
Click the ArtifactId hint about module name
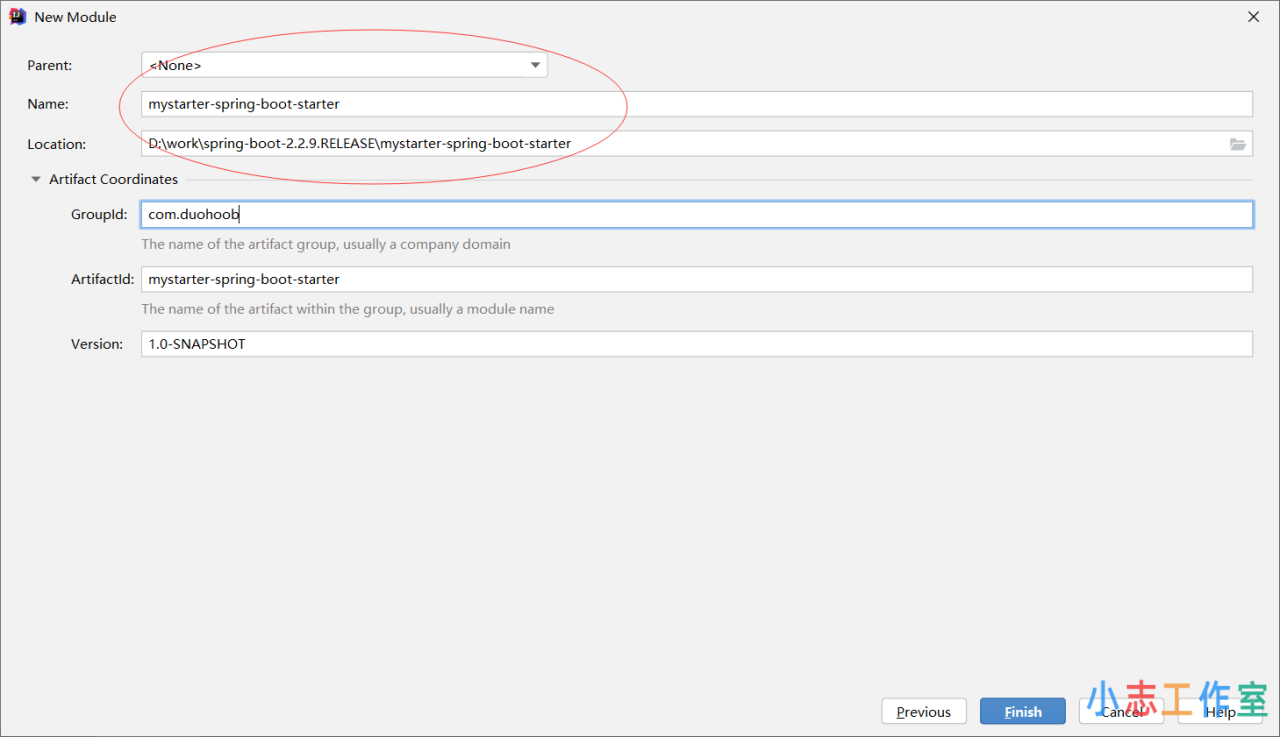(347, 310)
